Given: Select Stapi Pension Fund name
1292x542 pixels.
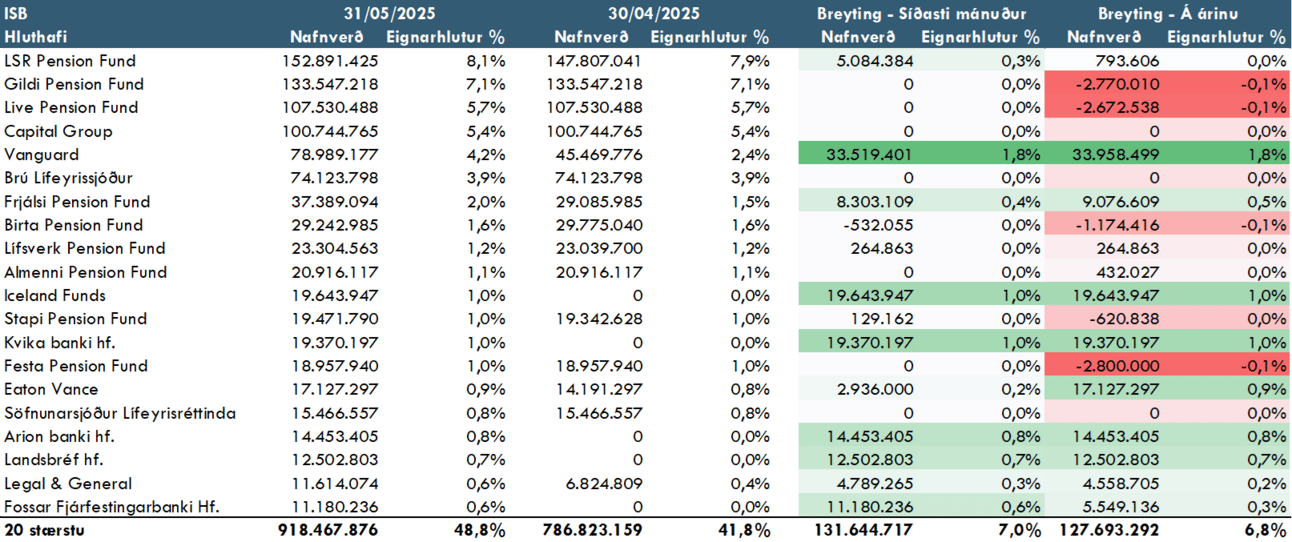Looking at the screenshot, I should pos(75,319).
